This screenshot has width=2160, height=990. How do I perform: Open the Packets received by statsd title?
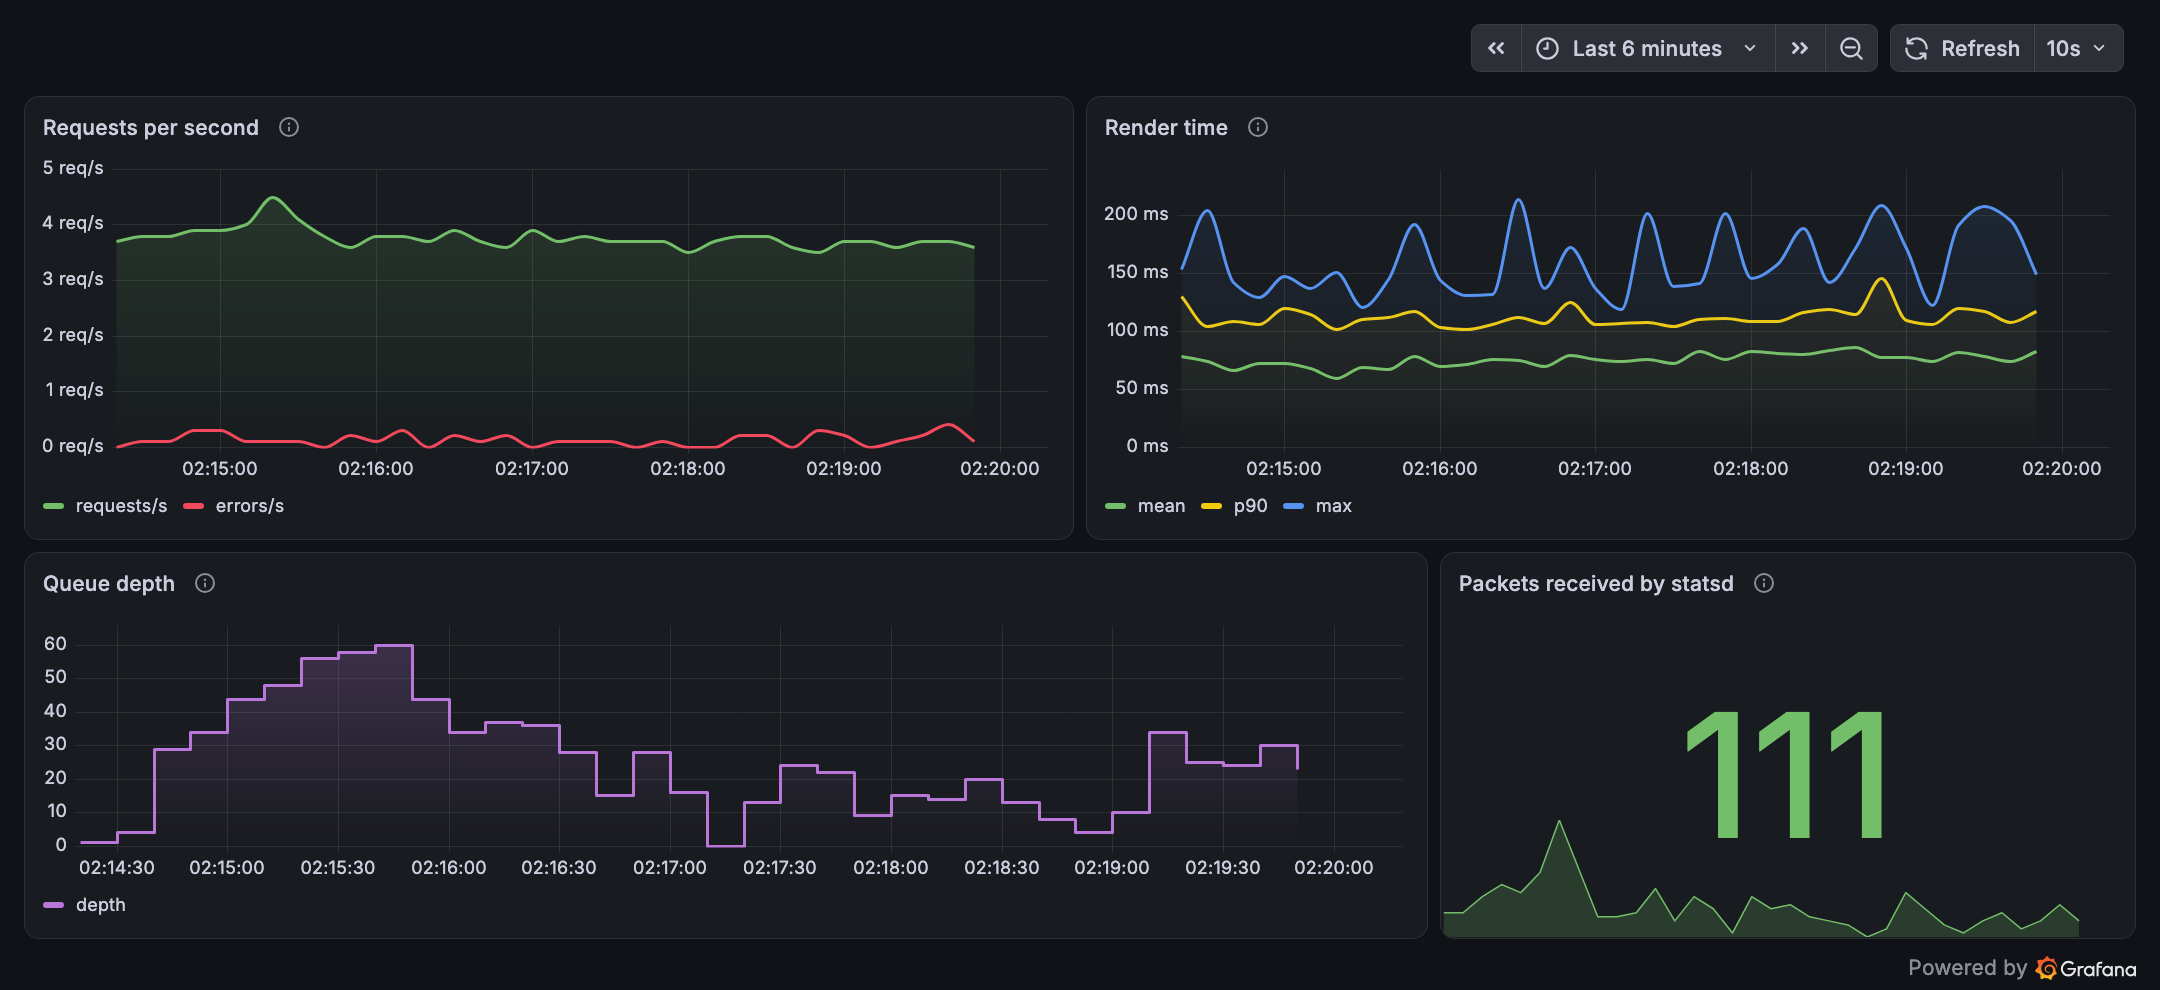coord(1596,584)
